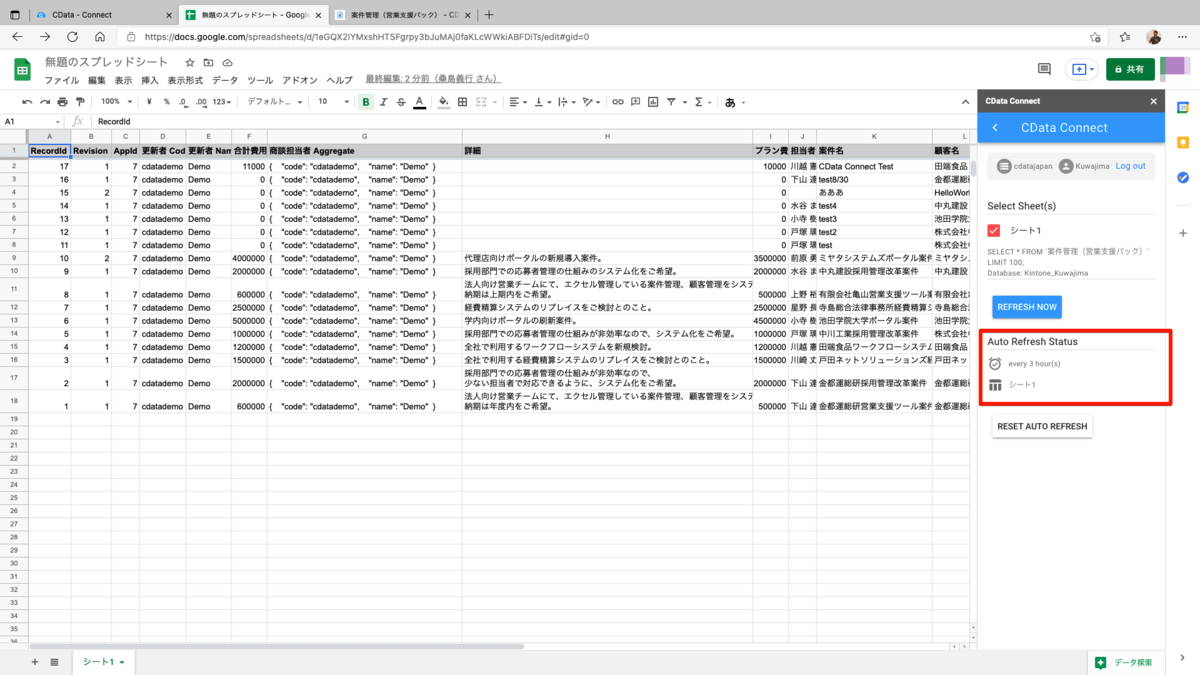This screenshot has height=675, width=1200.
Task: Open the horizontal align dropdown
Action: 517,102
